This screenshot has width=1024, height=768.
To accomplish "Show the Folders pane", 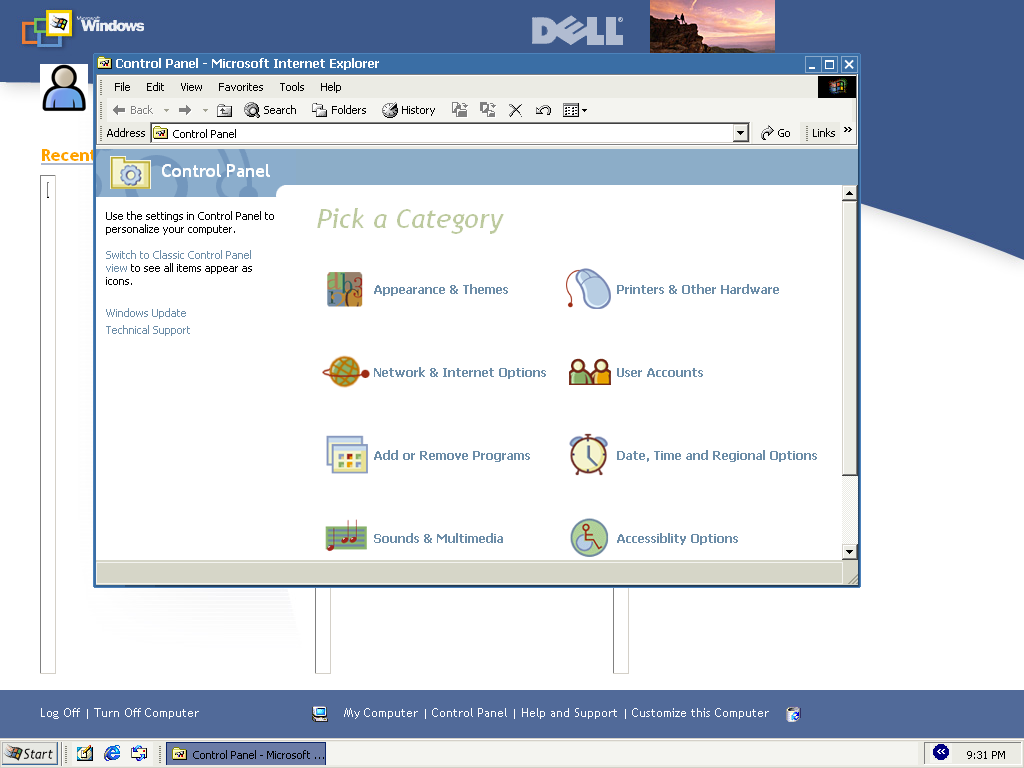I will pos(339,110).
